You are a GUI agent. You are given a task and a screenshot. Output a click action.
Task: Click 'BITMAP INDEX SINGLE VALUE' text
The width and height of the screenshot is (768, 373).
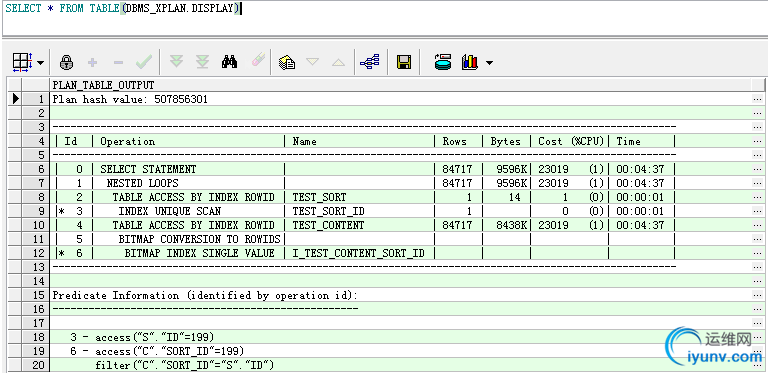pyautogui.click(x=199, y=253)
